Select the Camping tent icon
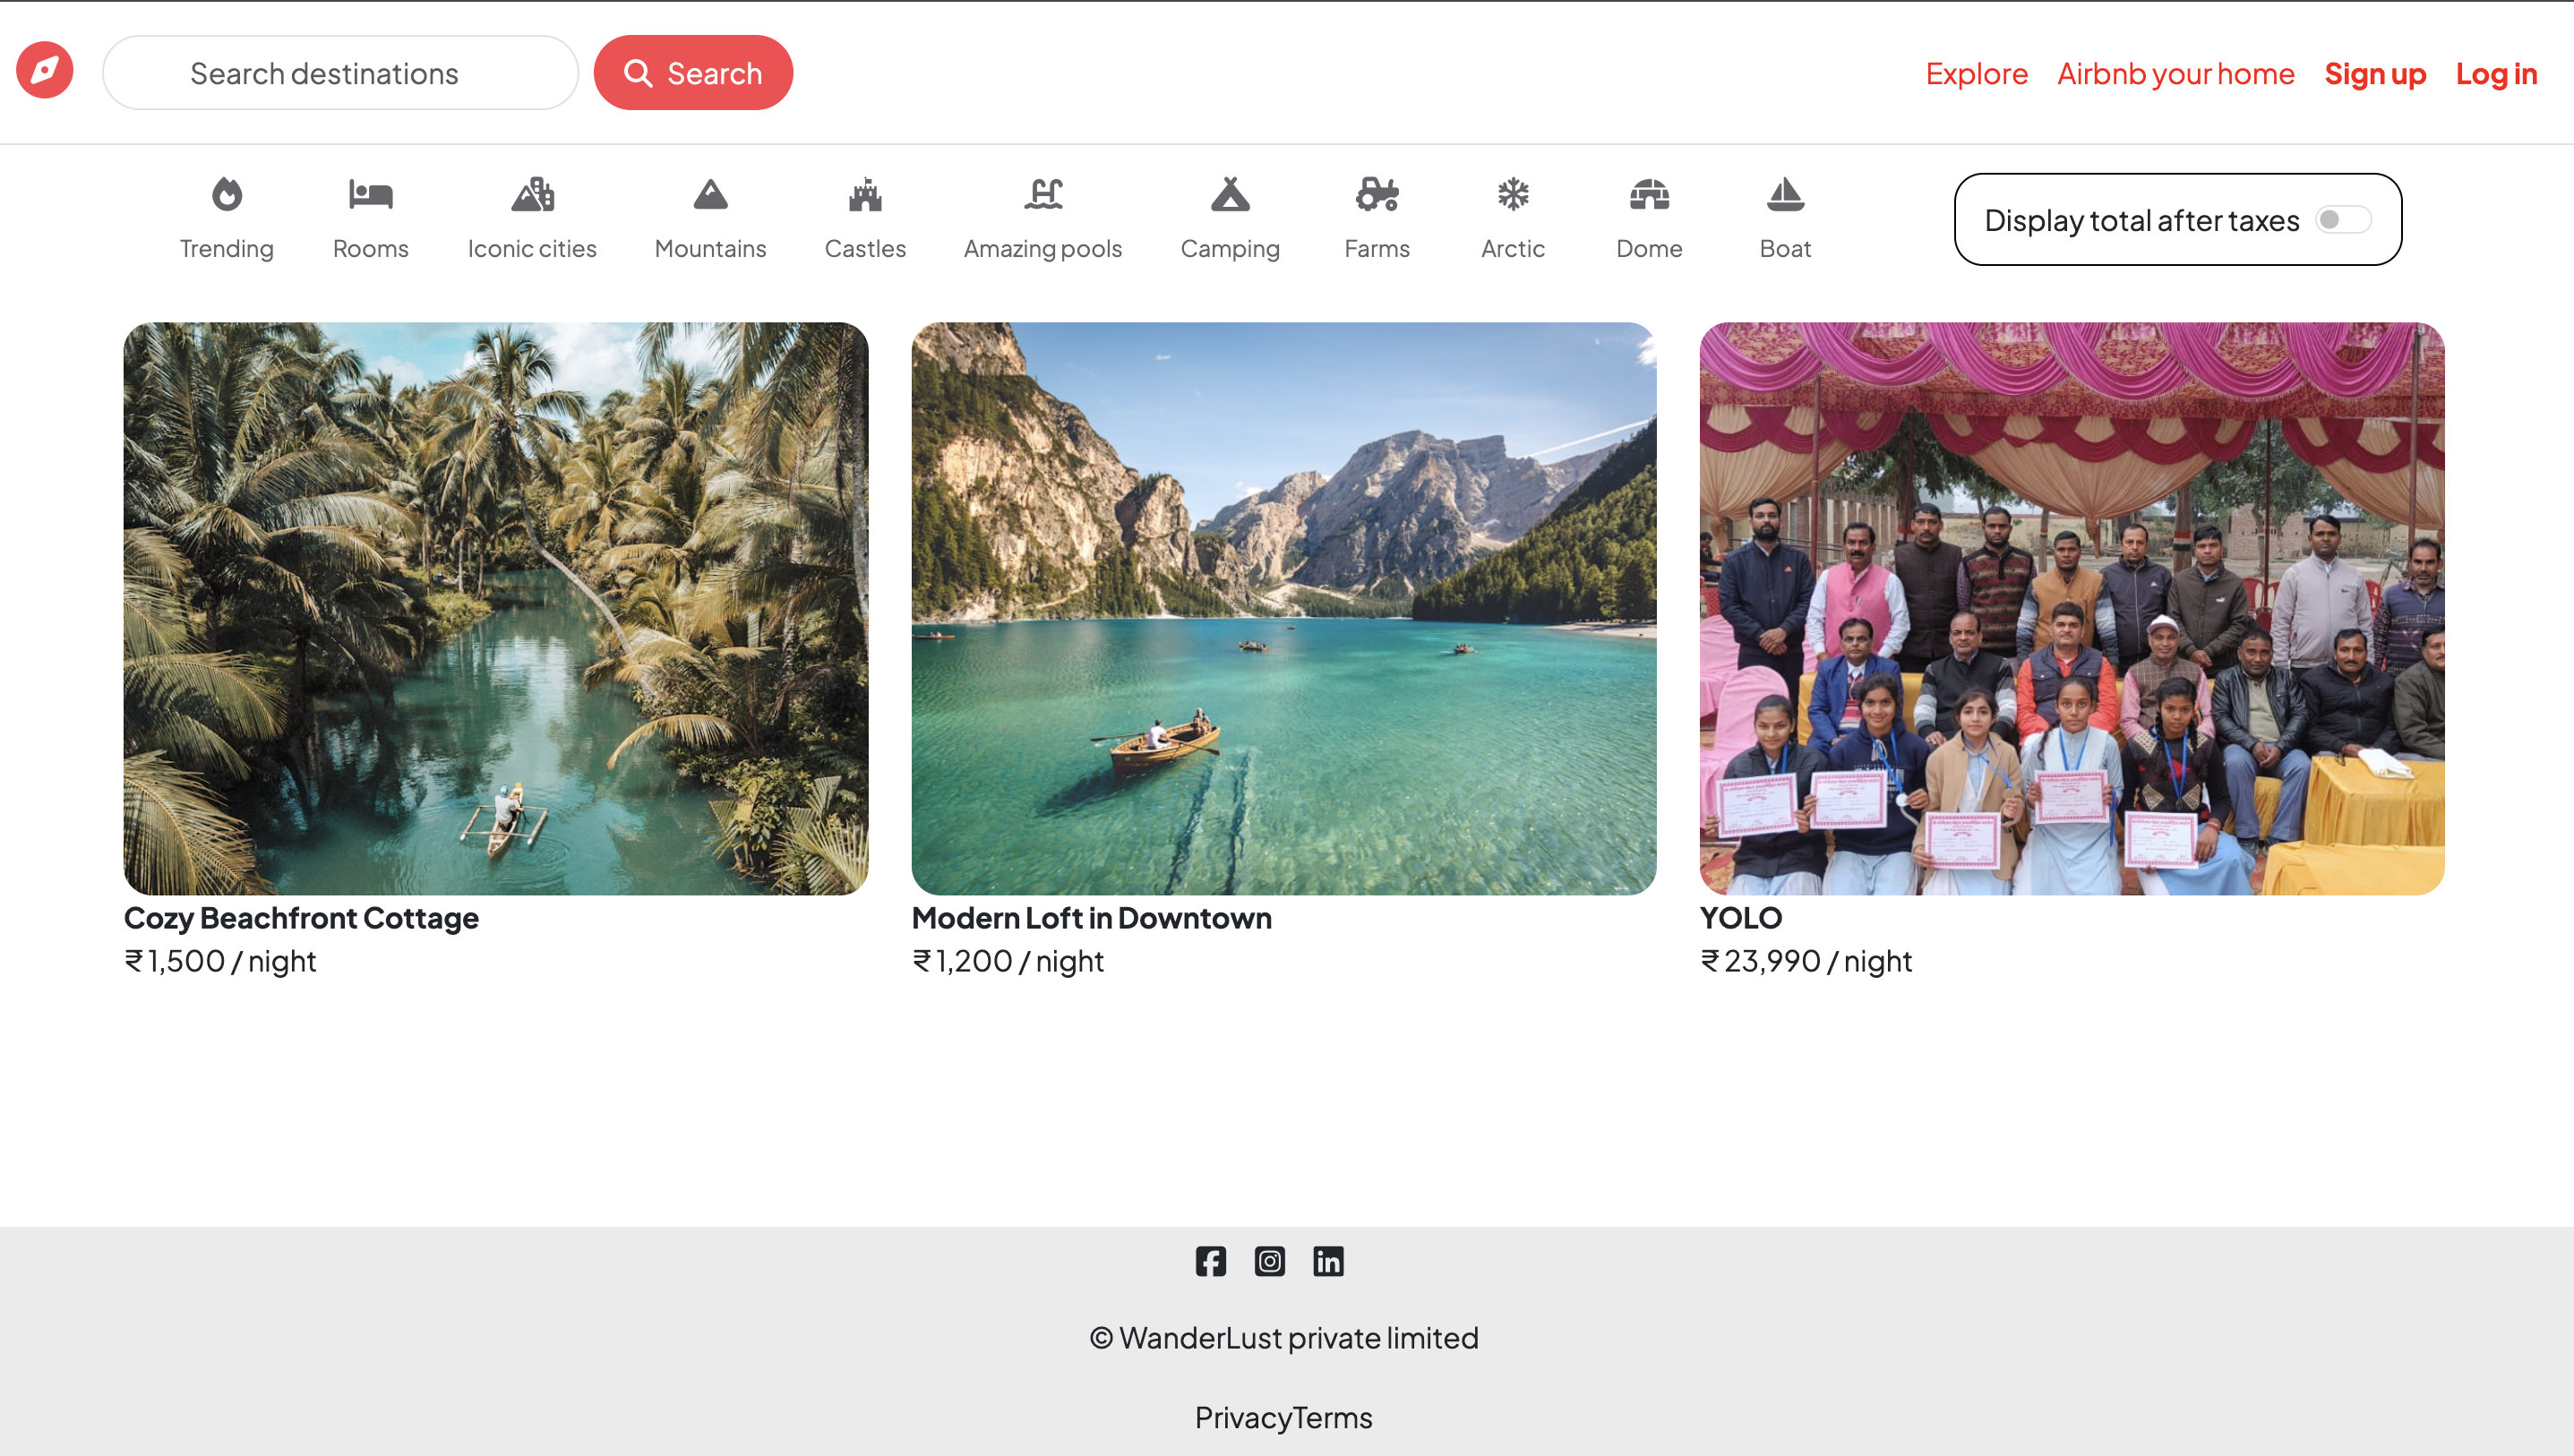2574x1456 pixels. click(1230, 194)
